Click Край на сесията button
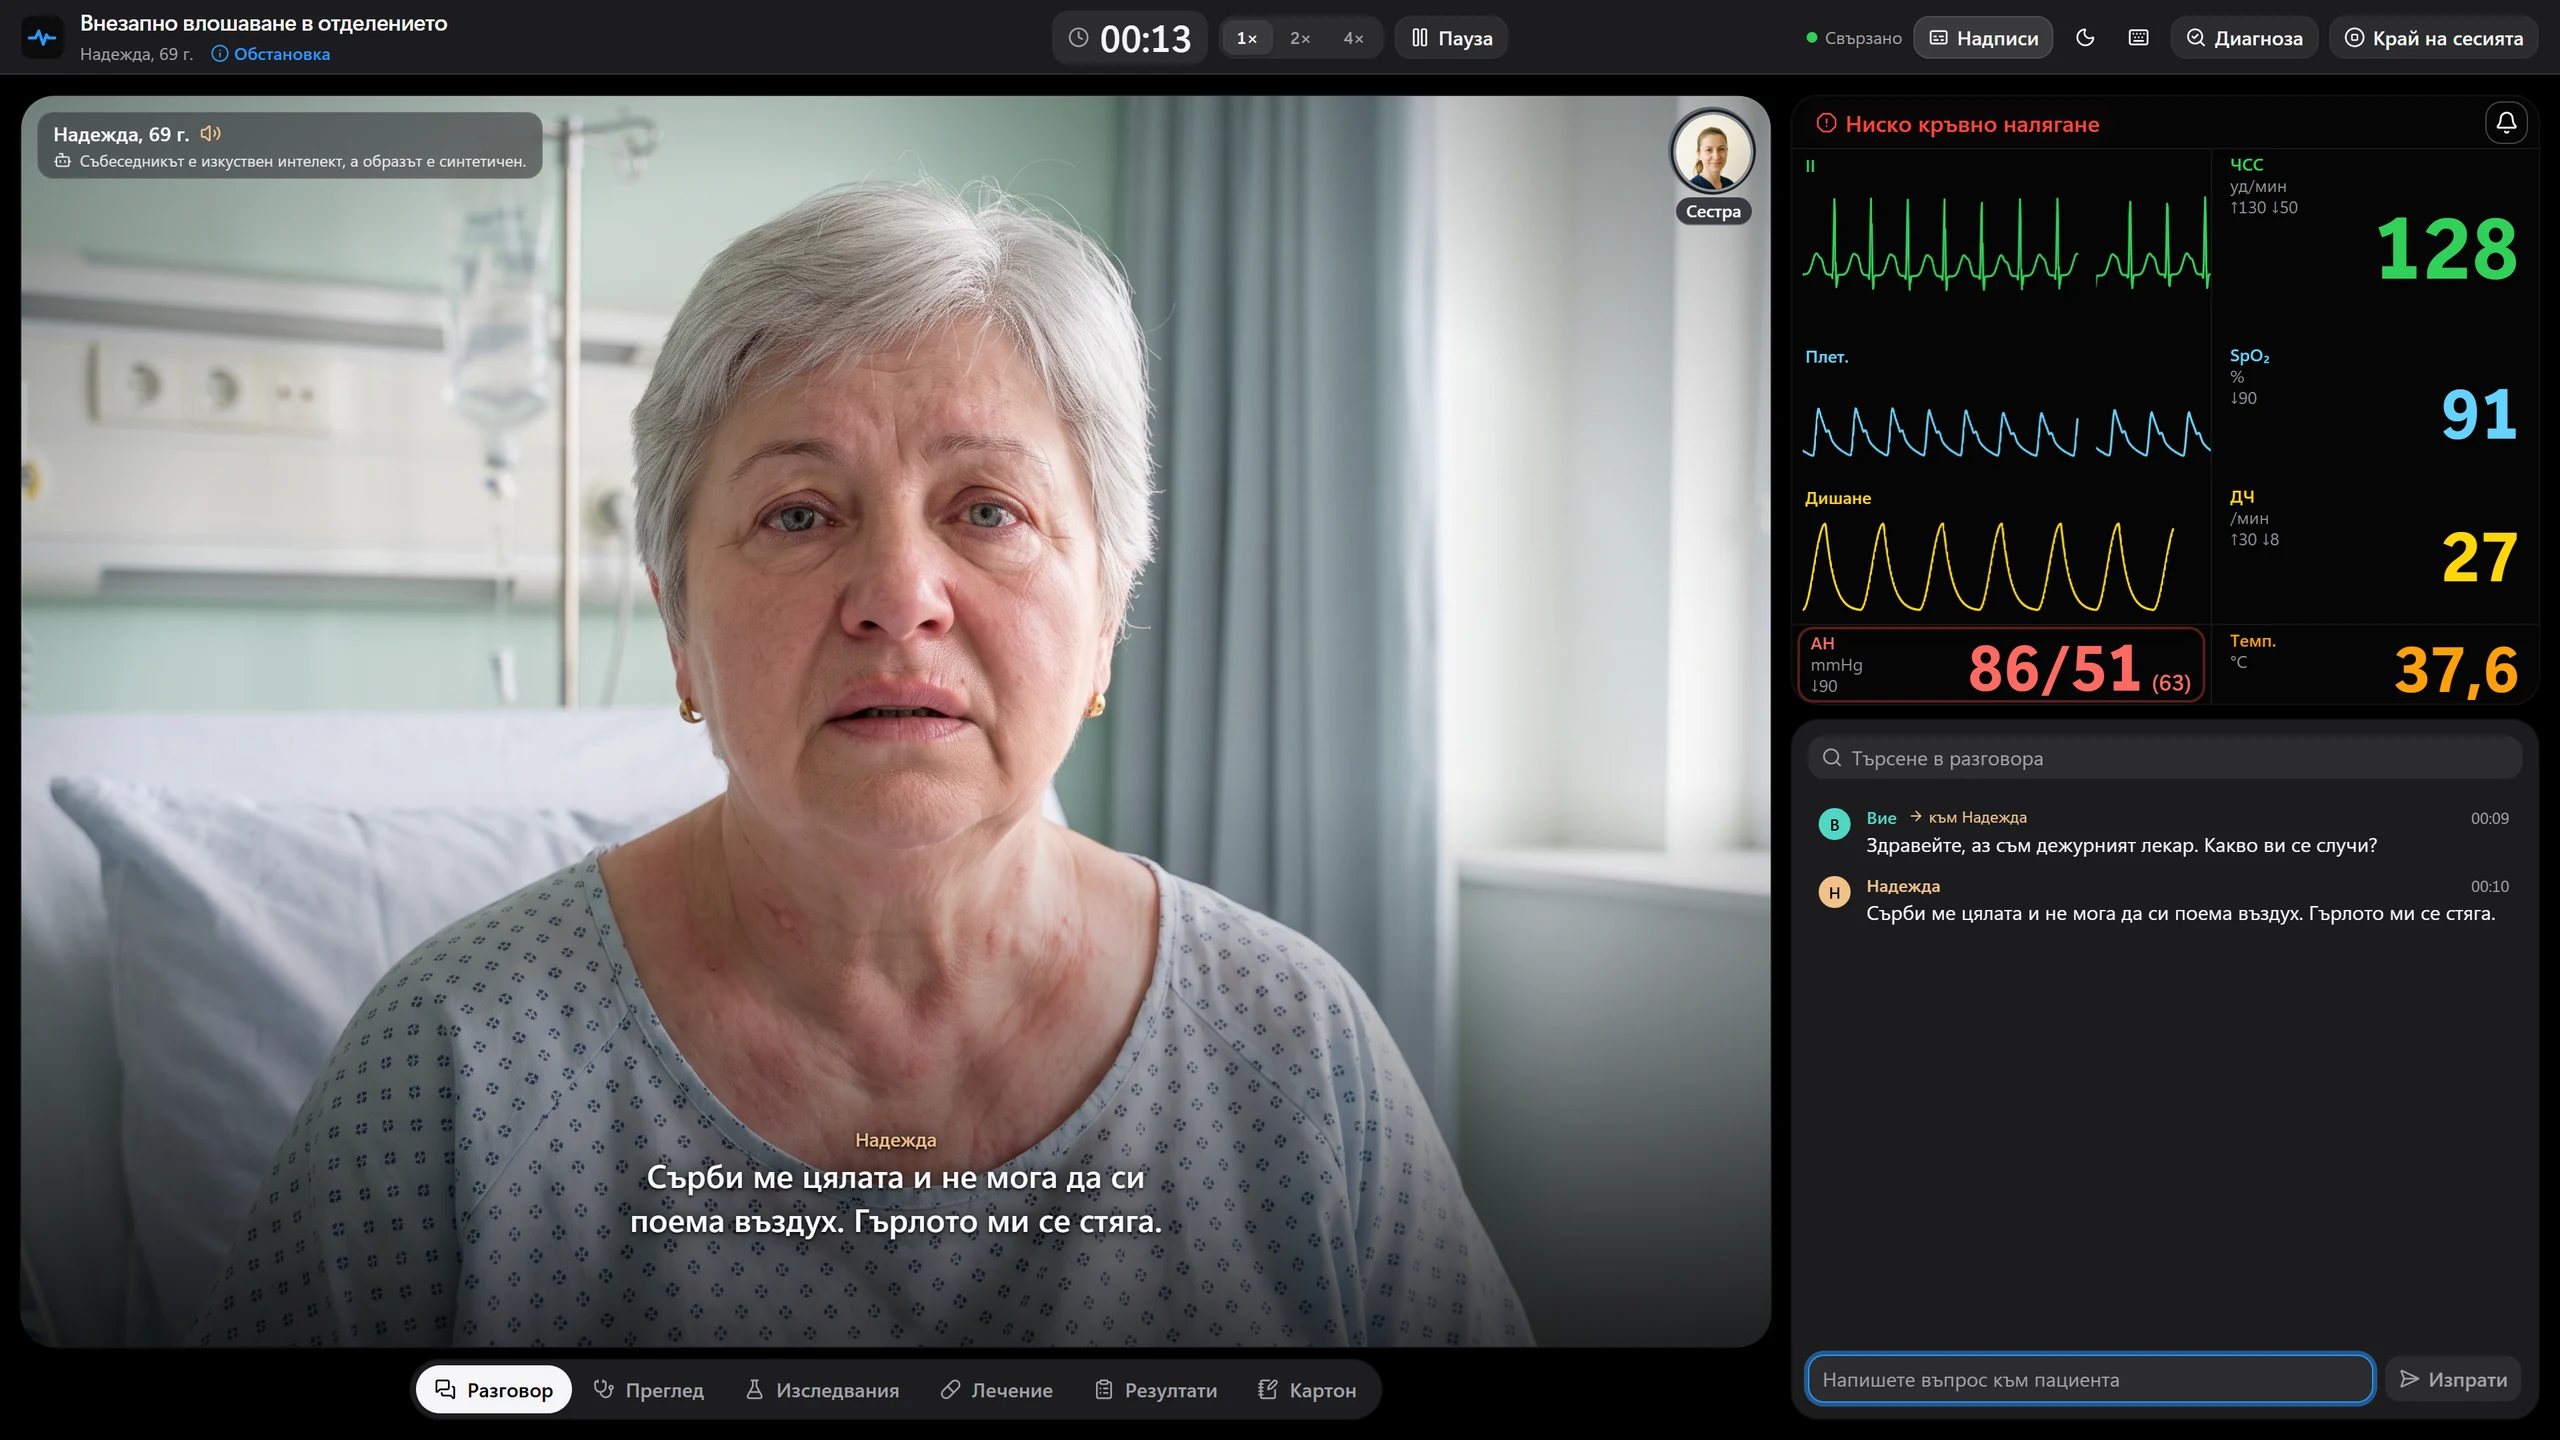The image size is (2560, 1440). point(2433,38)
